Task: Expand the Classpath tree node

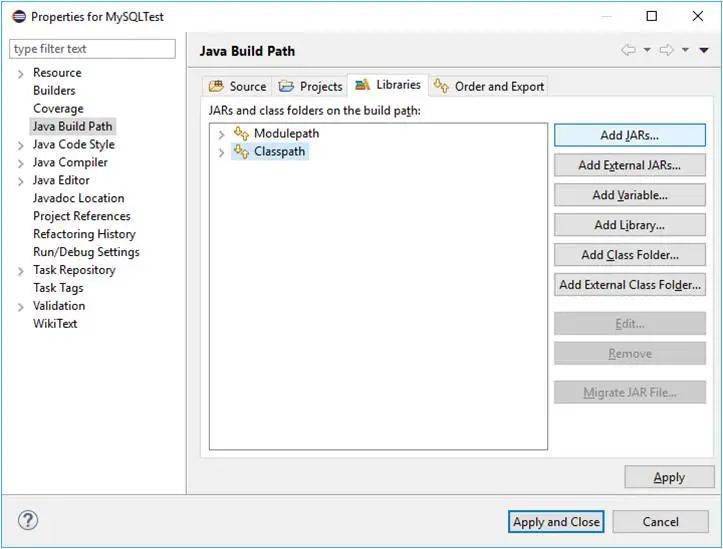Action: pyautogui.click(x=221, y=153)
